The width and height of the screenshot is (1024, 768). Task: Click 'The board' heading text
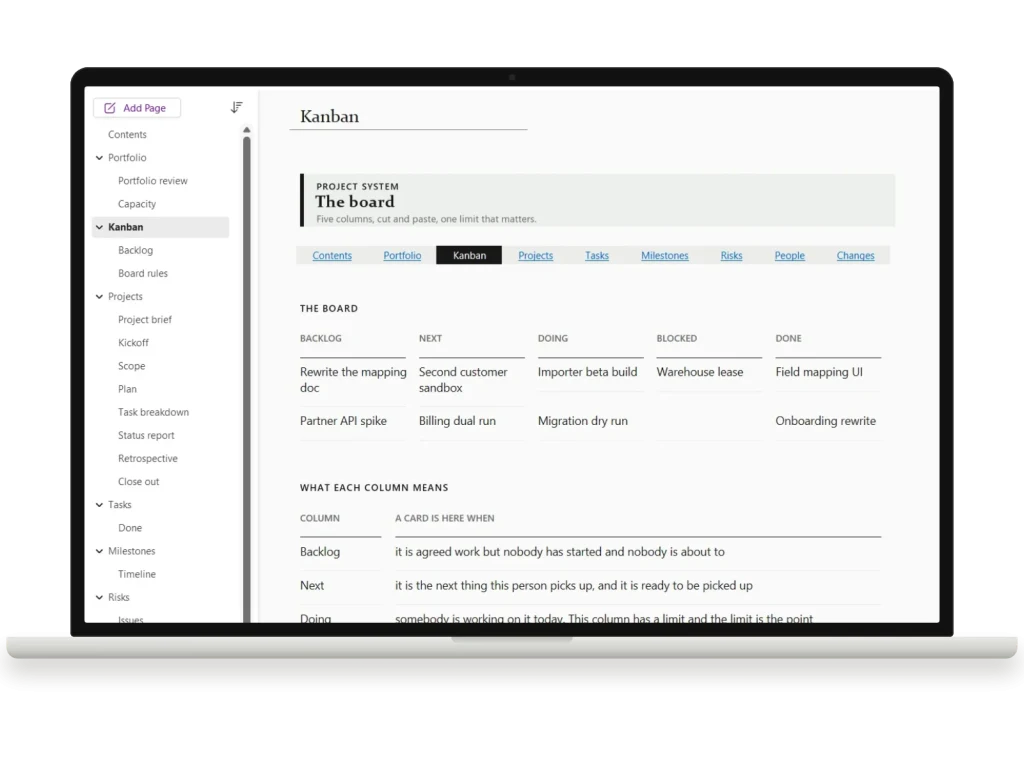pyautogui.click(x=355, y=202)
